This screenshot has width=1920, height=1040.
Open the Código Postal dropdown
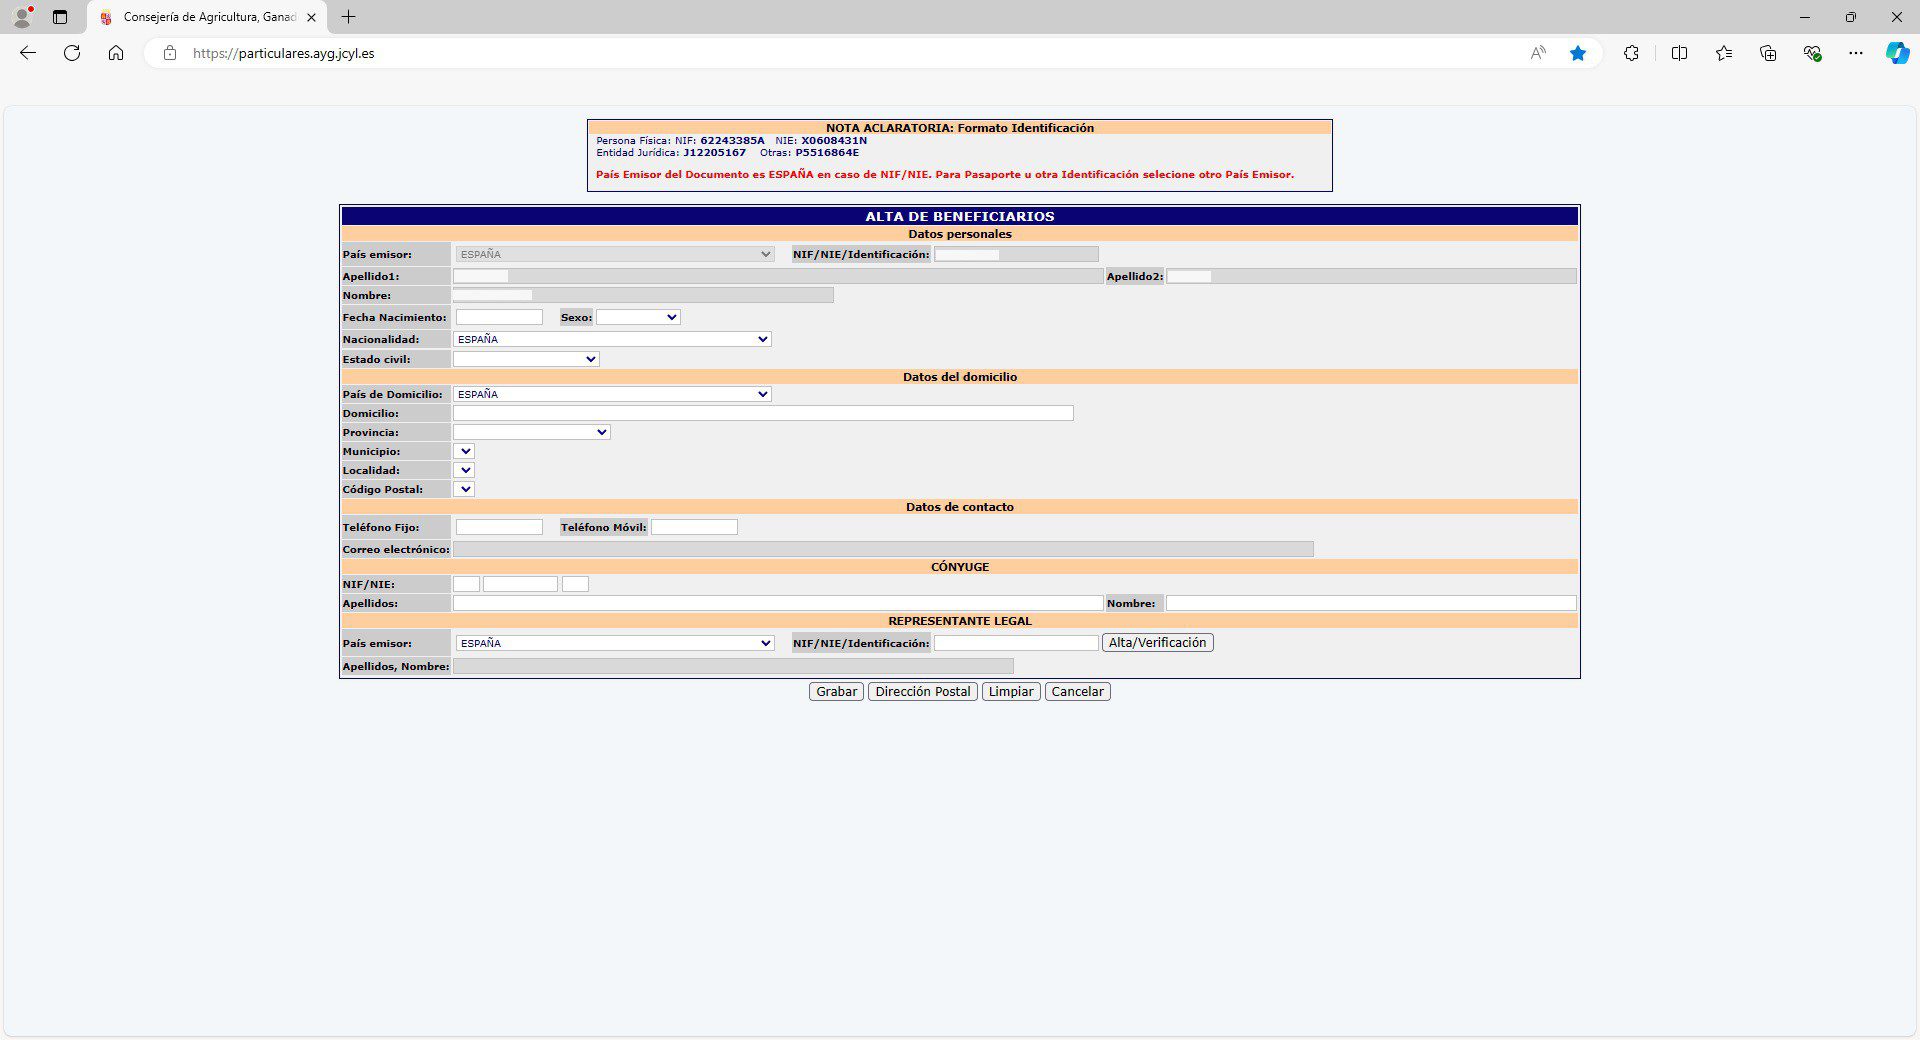pyautogui.click(x=464, y=489)
